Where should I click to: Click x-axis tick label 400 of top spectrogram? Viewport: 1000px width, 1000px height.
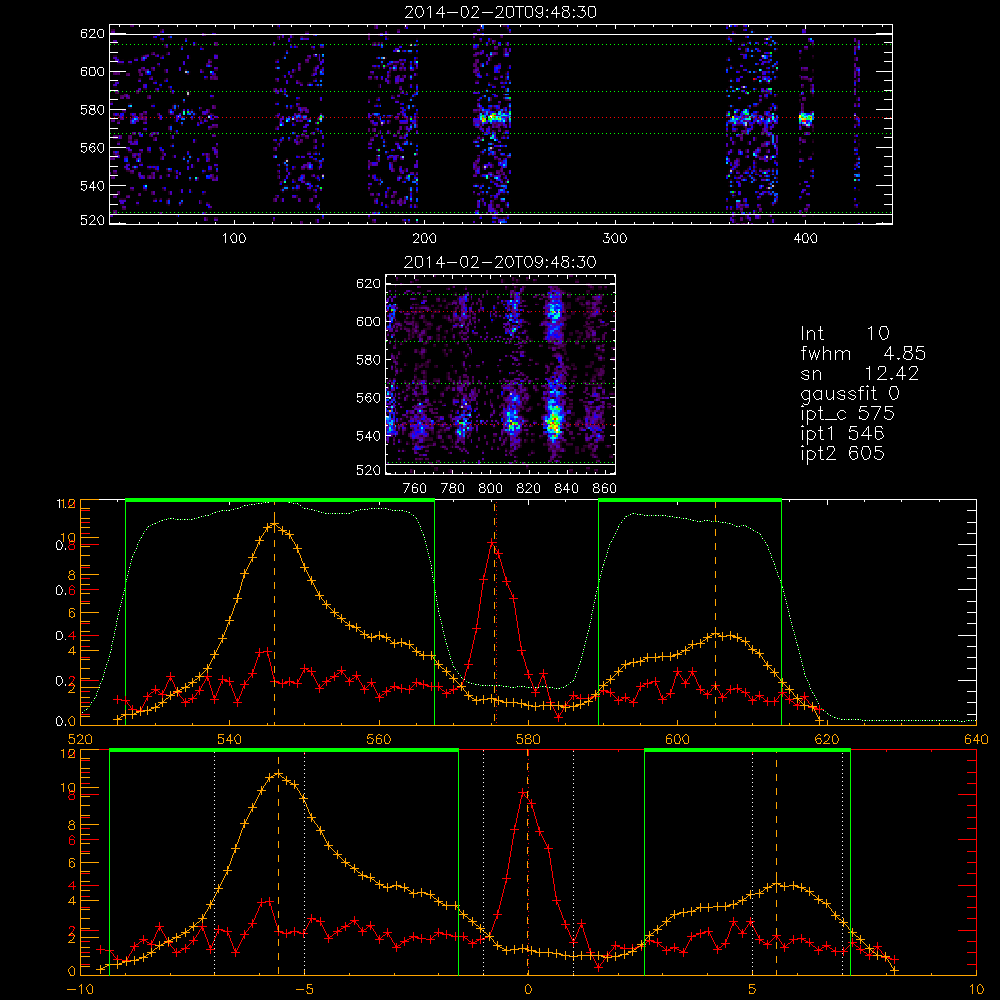805,239
